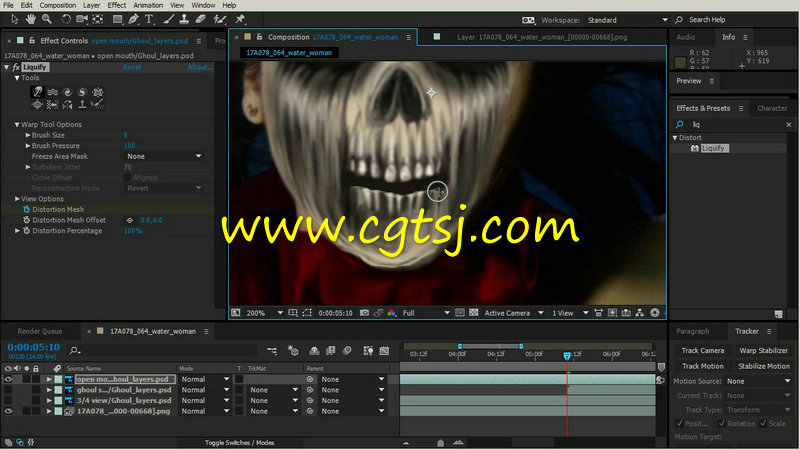This screenshot has width=800, height=450.
Task: Expand the View Options section
Action: click(17, 199)
